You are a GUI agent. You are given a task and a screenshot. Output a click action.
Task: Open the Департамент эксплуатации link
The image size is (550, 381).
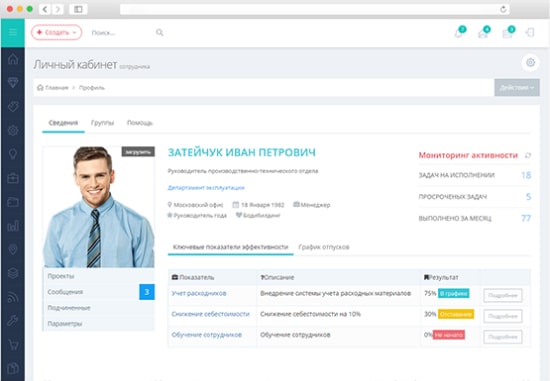[x=206, y=188]
